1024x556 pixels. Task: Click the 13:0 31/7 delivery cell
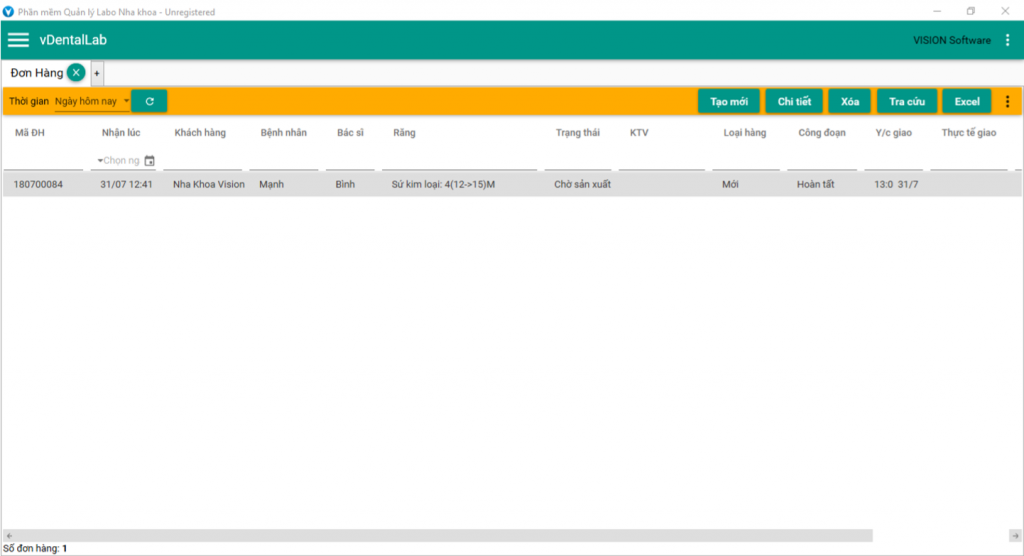click(x=896, y=184)
